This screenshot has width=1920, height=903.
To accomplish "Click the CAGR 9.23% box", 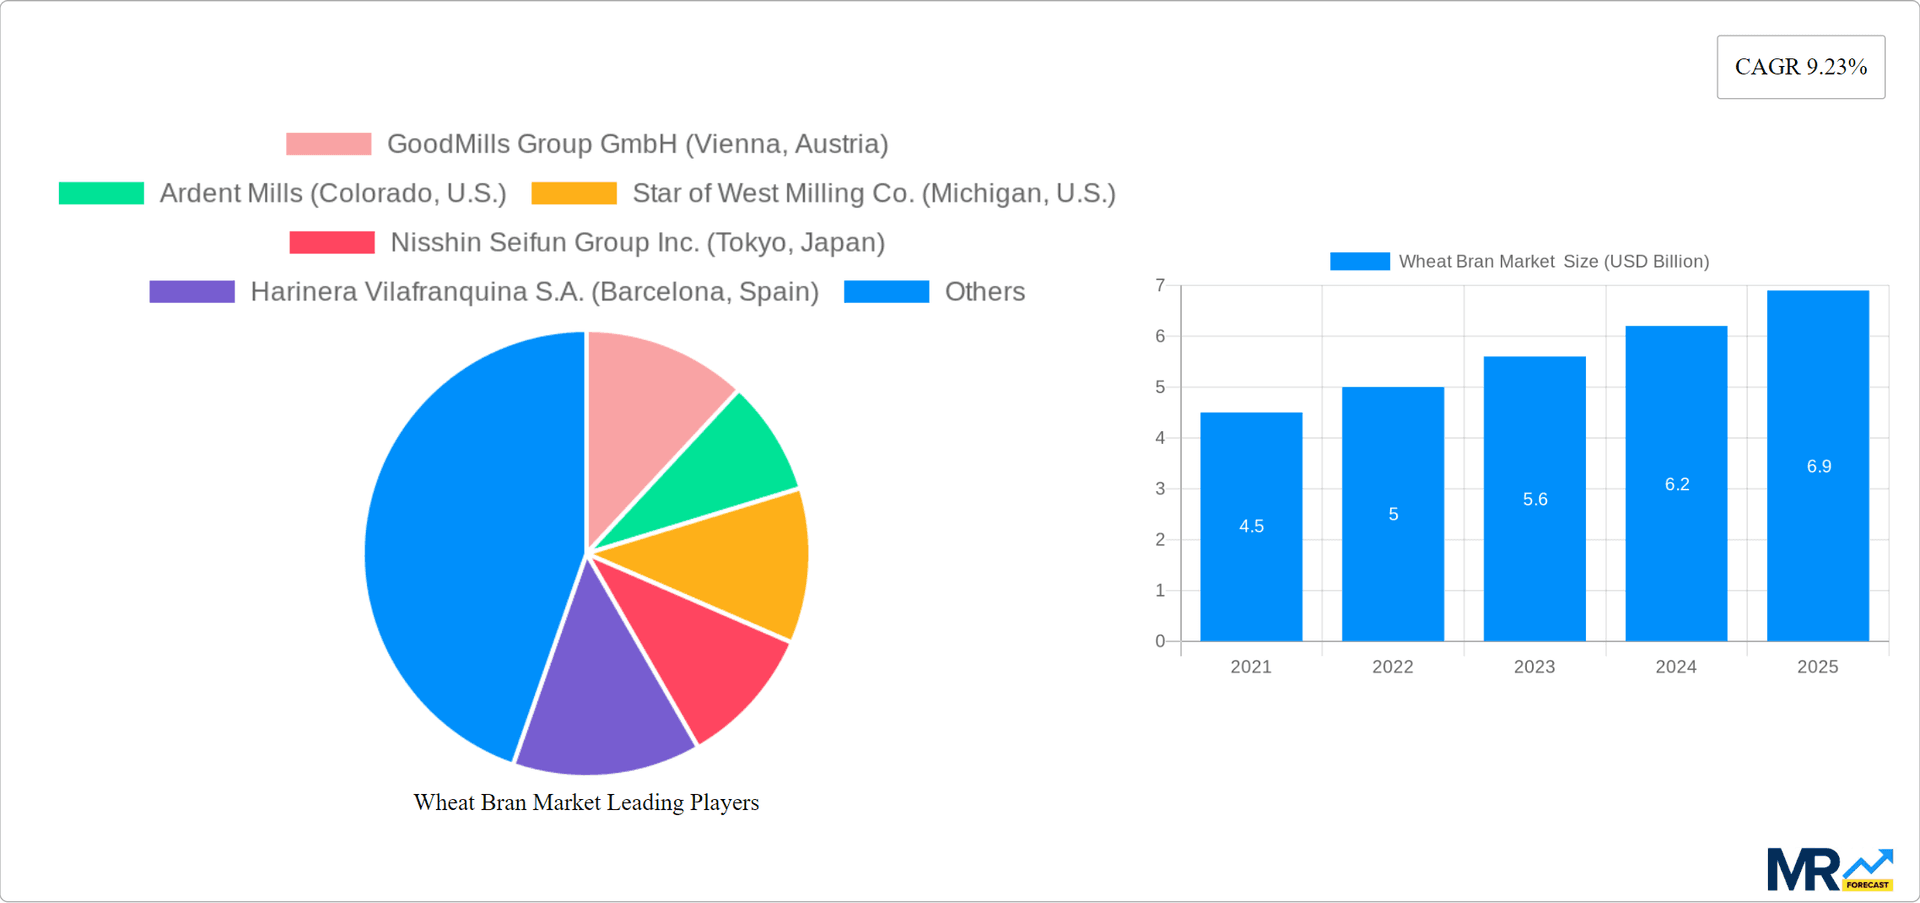I will (x=1800, y=66).
